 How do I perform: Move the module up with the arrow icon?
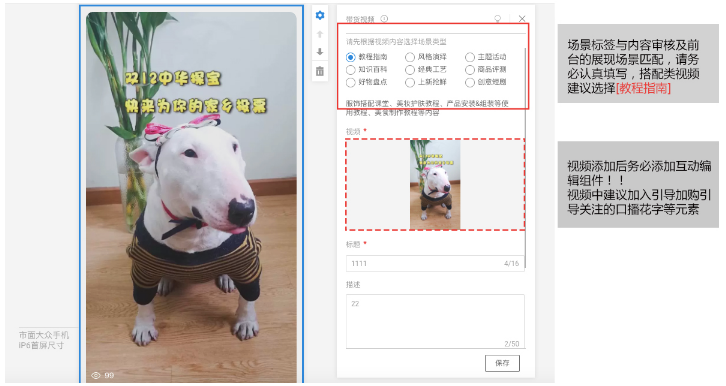coord(320,34)
